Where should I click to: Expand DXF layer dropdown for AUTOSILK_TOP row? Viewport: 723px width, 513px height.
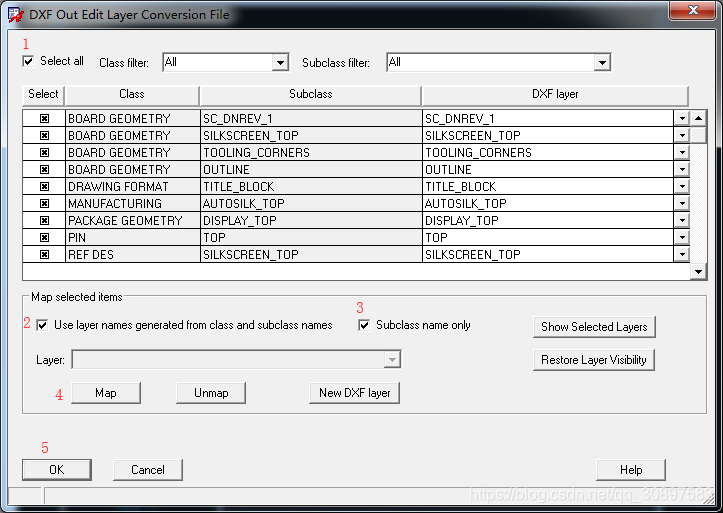pos(682,204)
